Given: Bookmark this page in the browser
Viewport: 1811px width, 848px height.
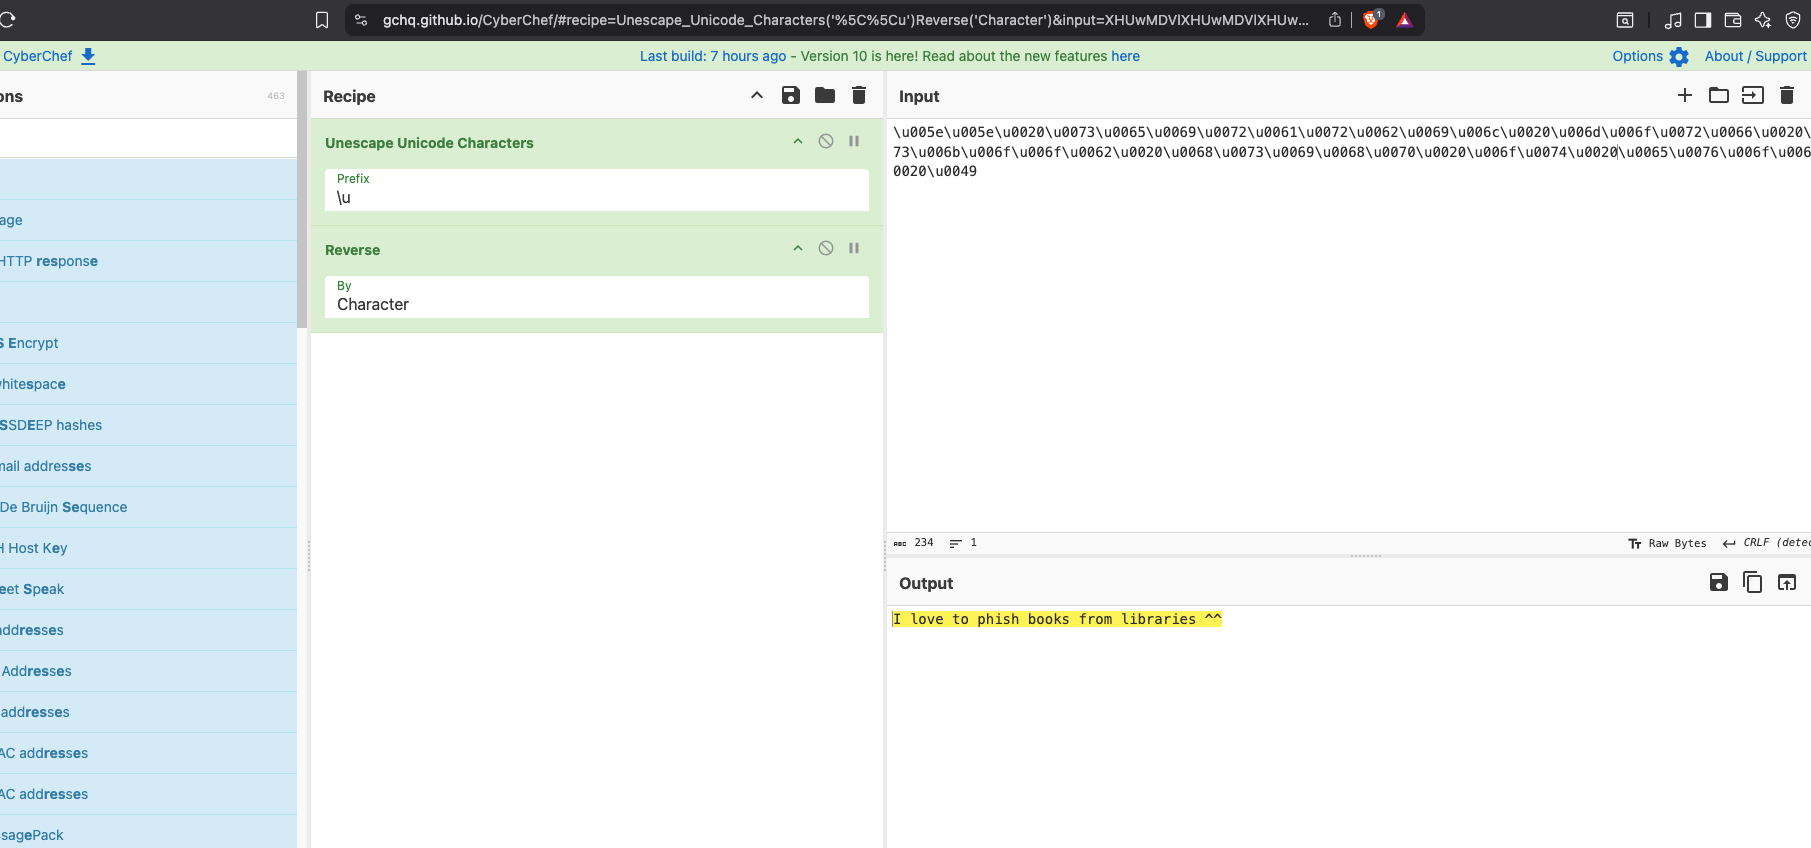Looking at the screenshot, I should coord(322,20).
